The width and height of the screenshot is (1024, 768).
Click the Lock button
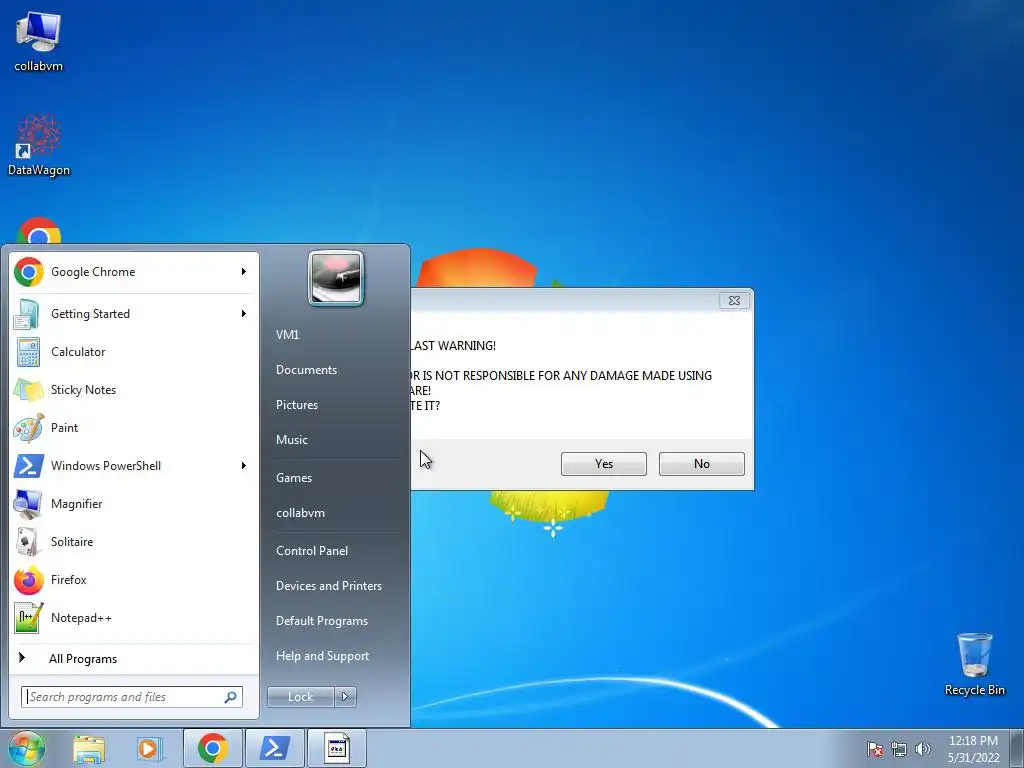point(300,697)
